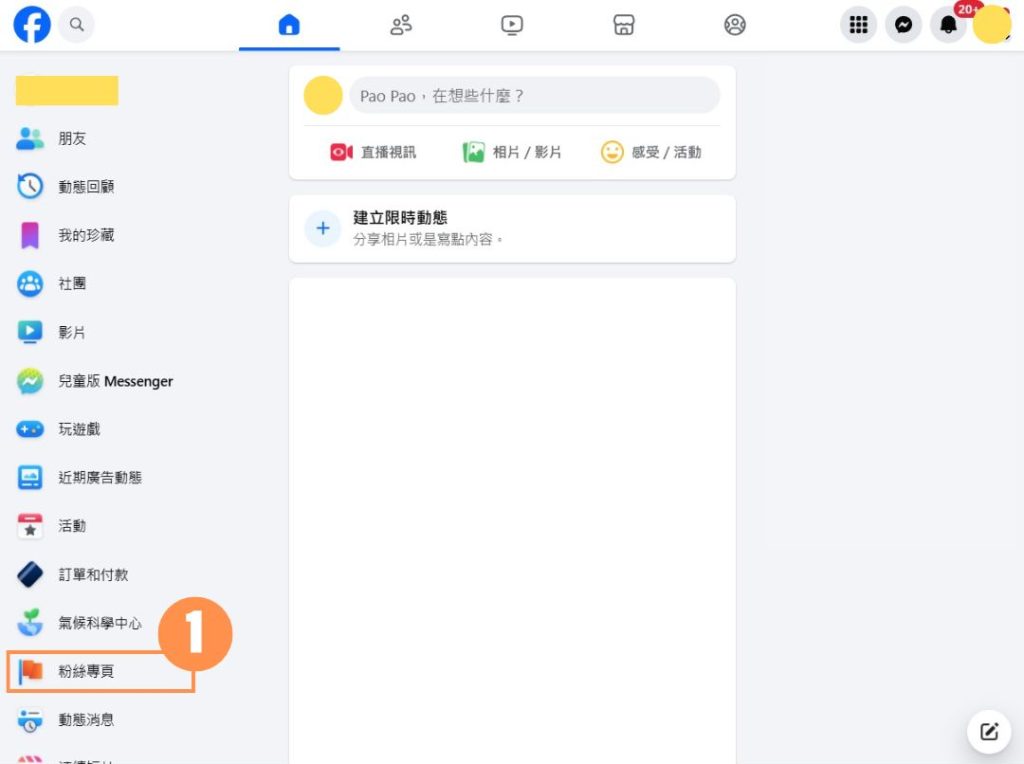Click the Facebook logo icon

[32, 25]
